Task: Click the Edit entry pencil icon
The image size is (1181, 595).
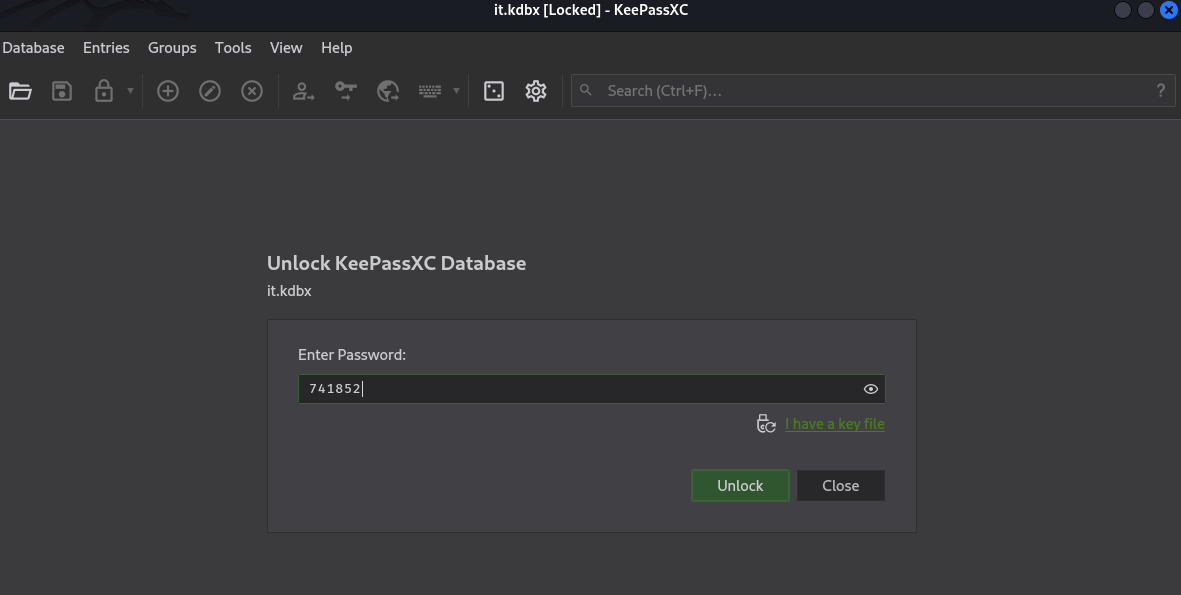Action: (209, 91)
